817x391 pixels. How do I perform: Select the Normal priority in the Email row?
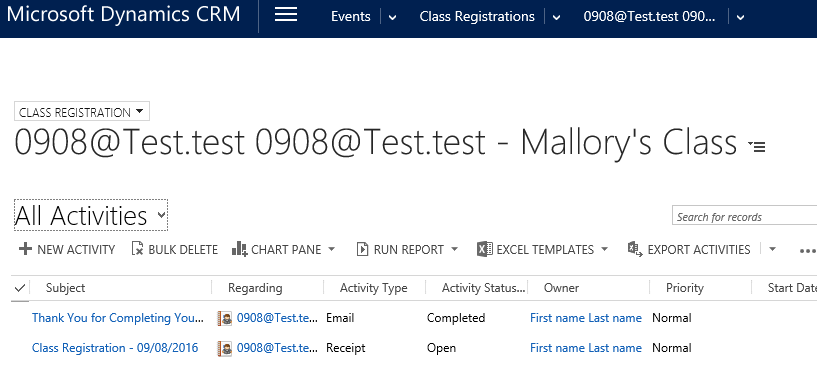point(672,318)
